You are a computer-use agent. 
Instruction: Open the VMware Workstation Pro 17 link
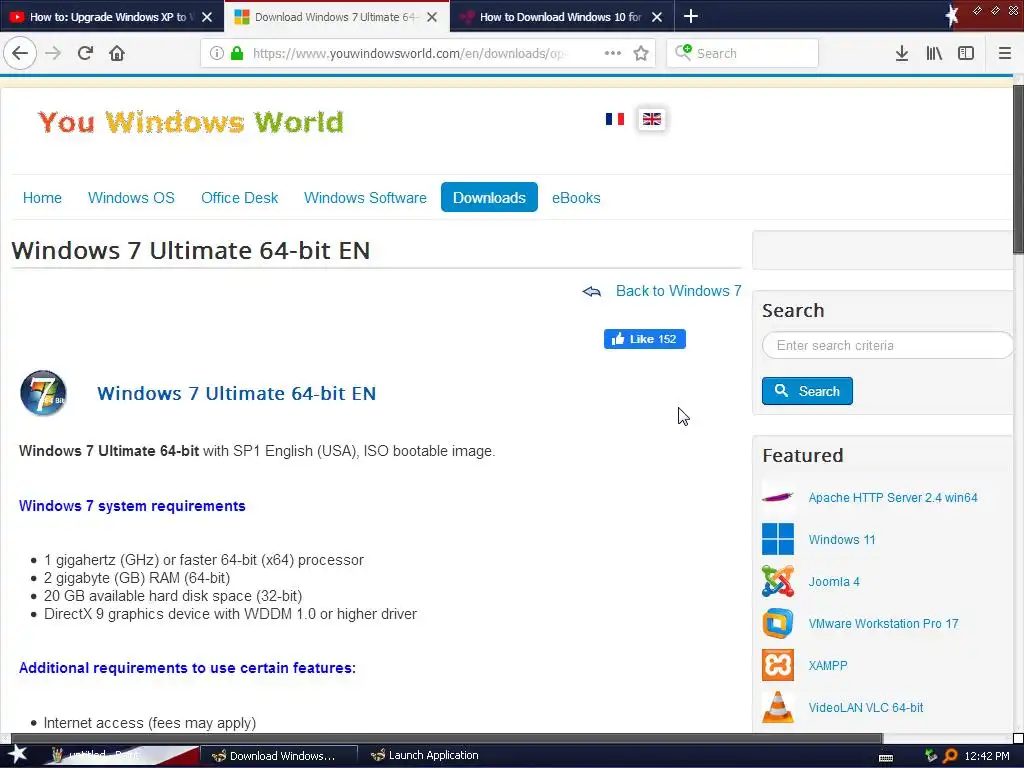point(884,624)
